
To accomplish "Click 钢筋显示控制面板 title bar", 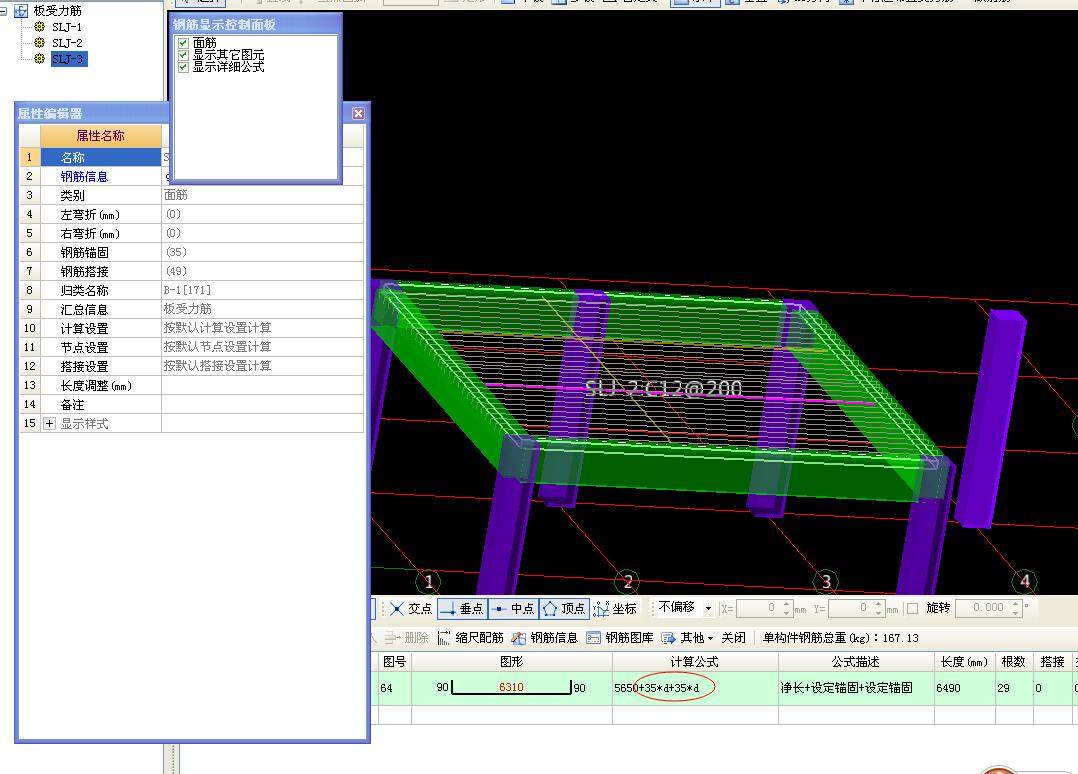I will pos(256,25).
